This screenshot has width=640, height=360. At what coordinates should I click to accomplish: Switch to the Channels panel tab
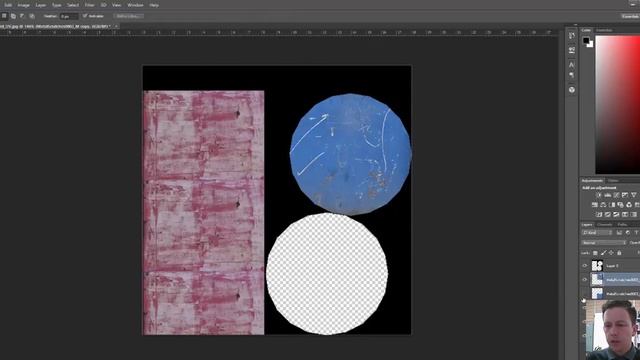604,224
